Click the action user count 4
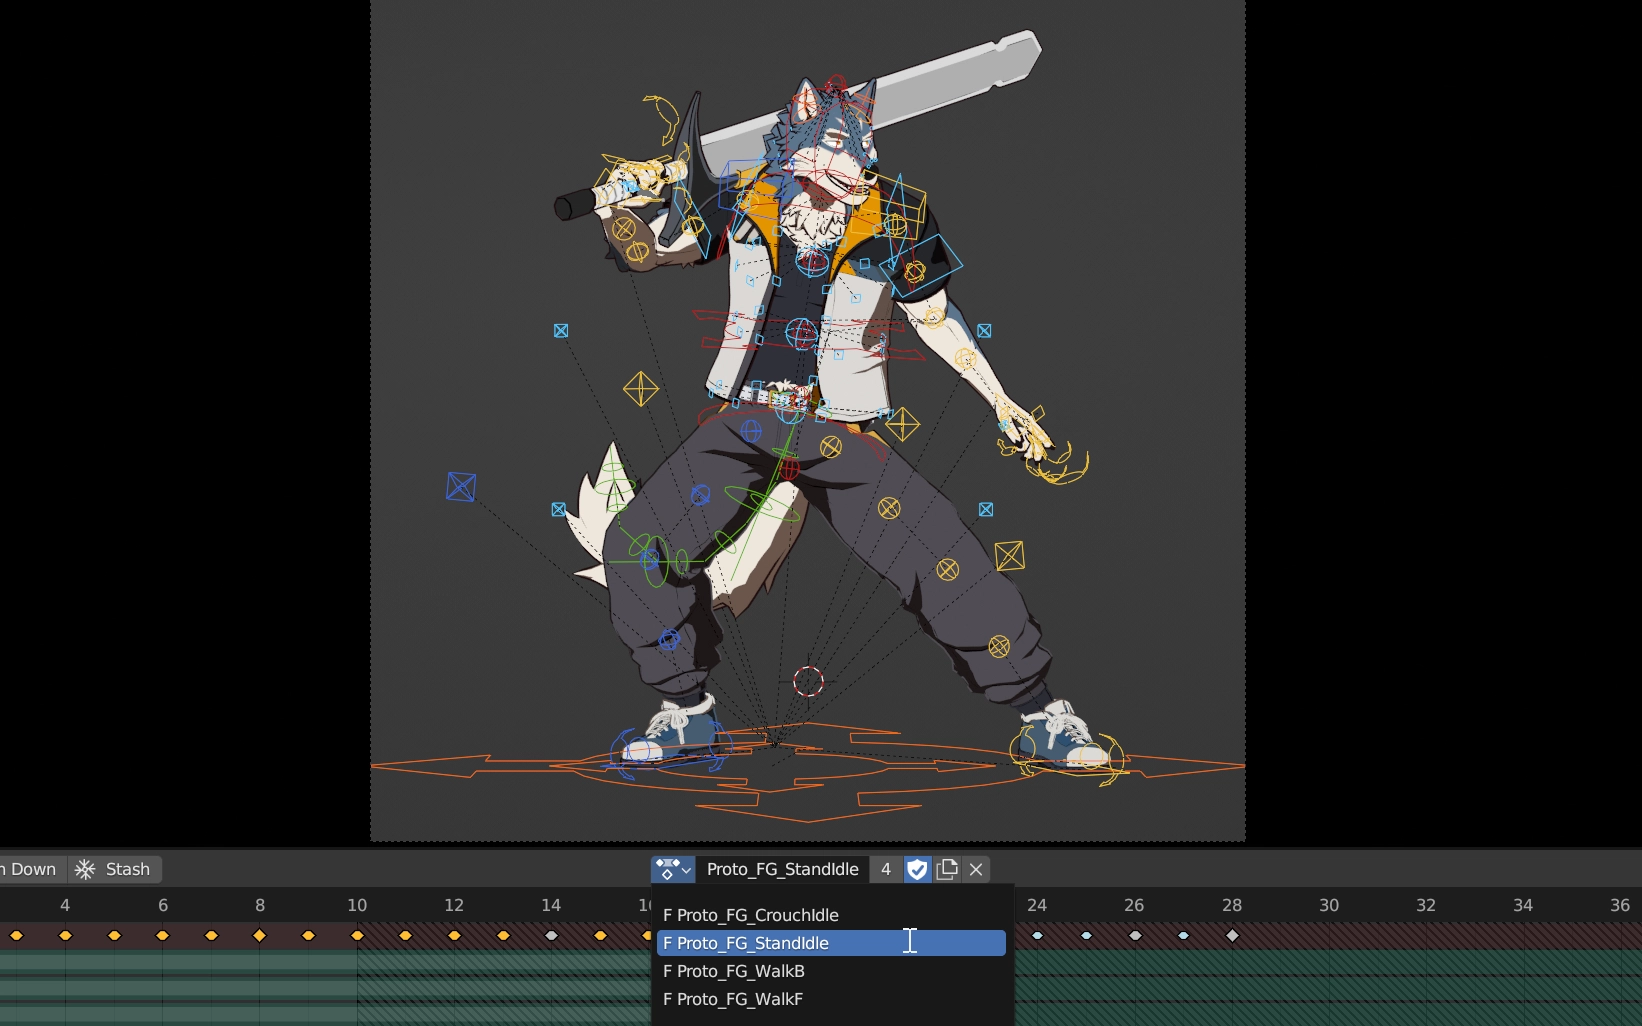1642x1026 pixels. click(885, 869)
